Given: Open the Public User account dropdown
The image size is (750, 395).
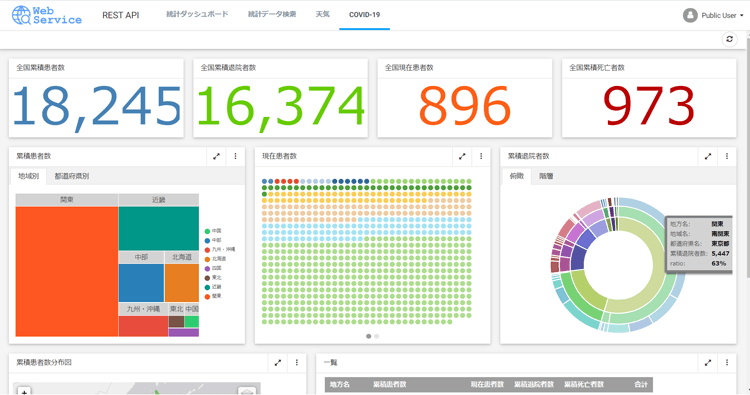Looking at the screenshot, I should 713,15.
